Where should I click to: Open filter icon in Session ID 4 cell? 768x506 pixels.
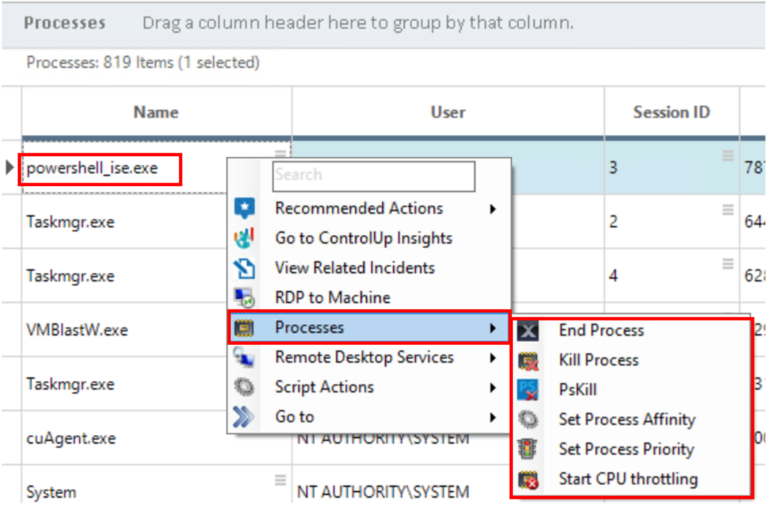click(x=728, y=264)
